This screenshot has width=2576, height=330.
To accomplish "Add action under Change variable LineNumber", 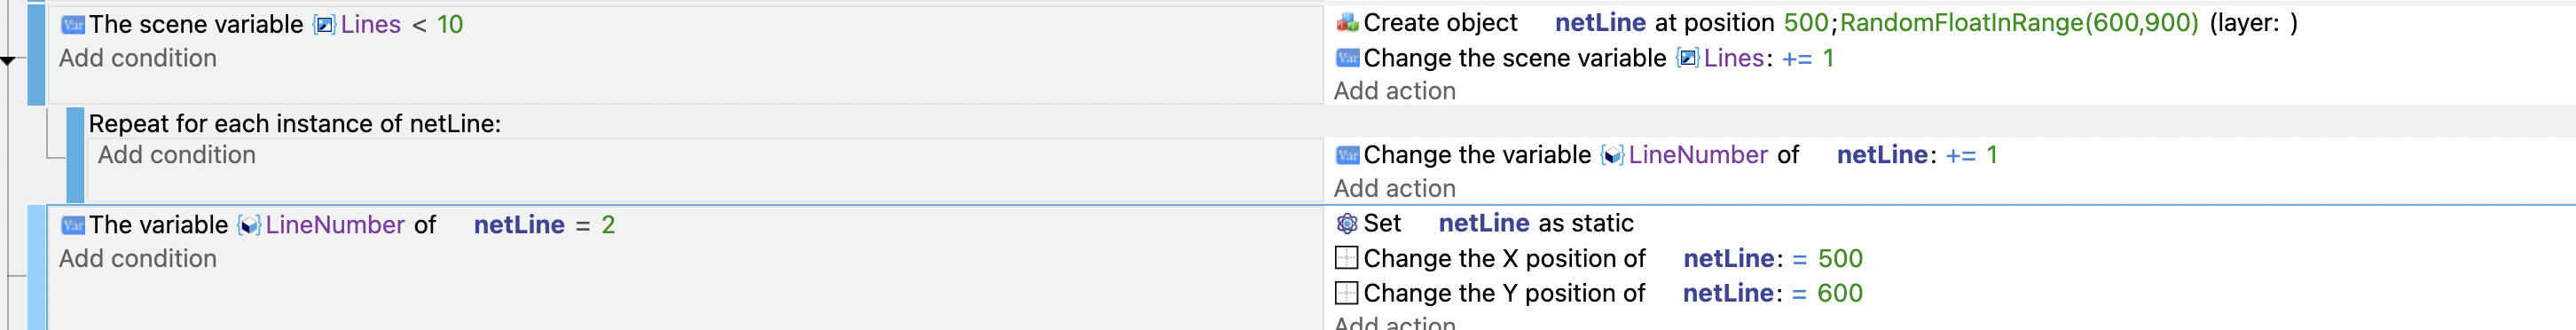I will point(1395,188).
